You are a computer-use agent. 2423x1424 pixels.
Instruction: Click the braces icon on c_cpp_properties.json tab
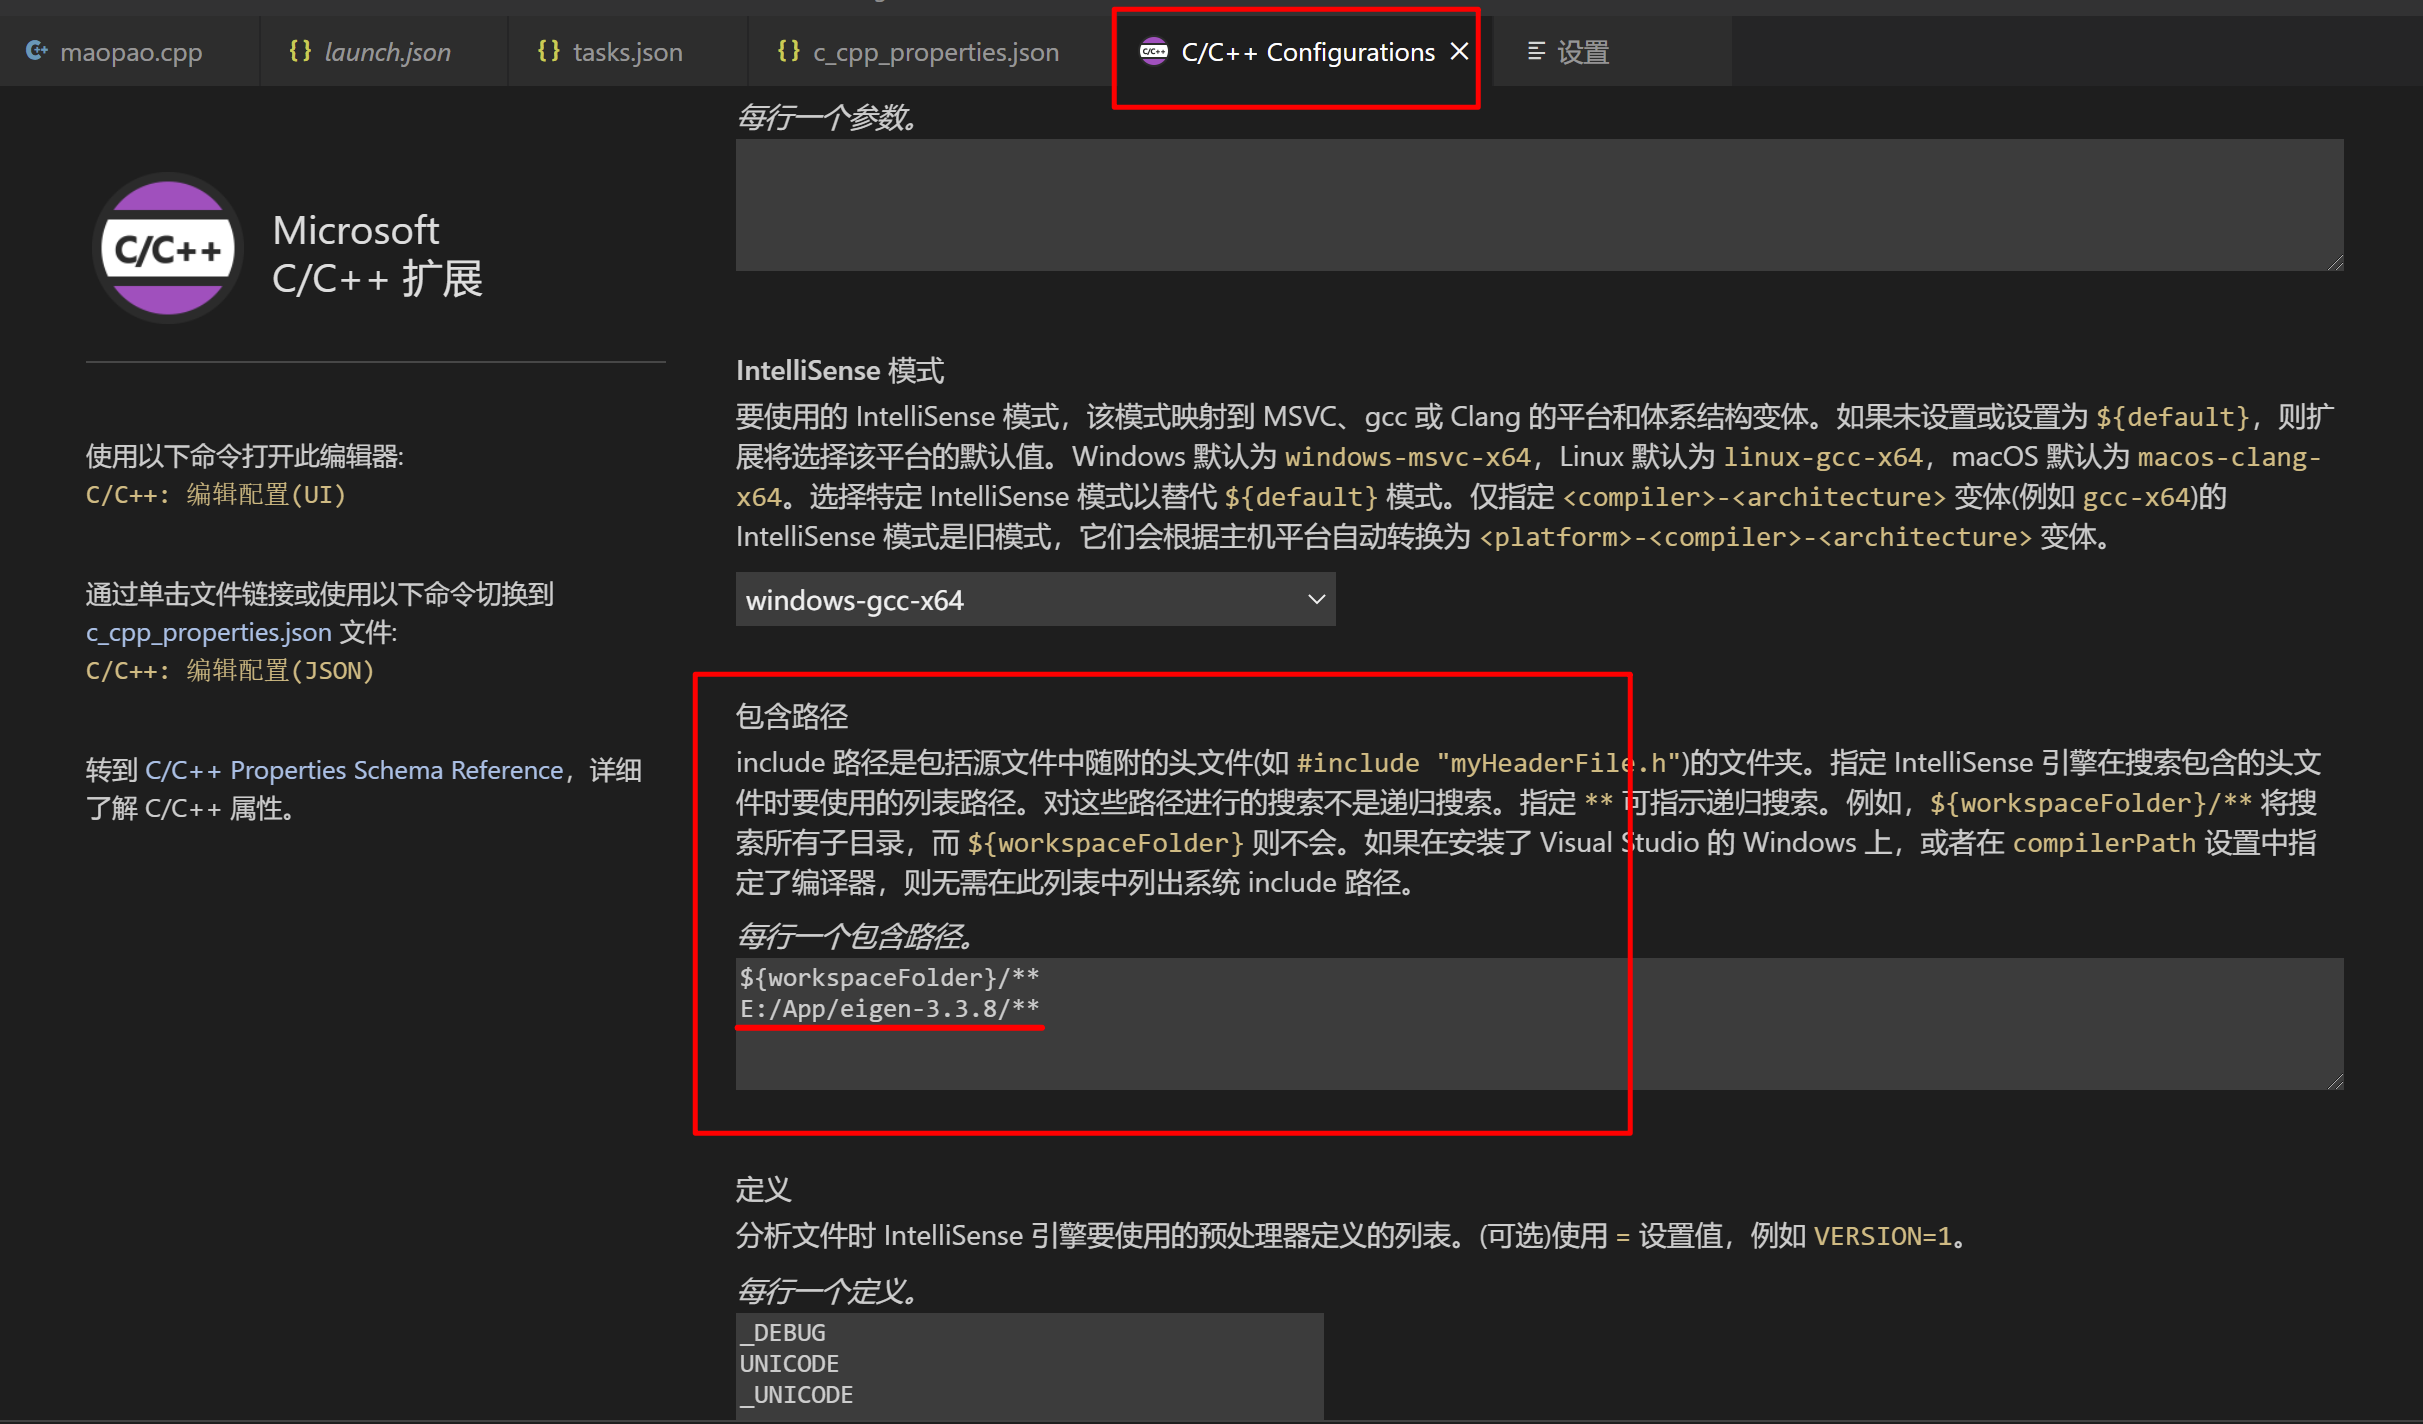click(789, 50)
